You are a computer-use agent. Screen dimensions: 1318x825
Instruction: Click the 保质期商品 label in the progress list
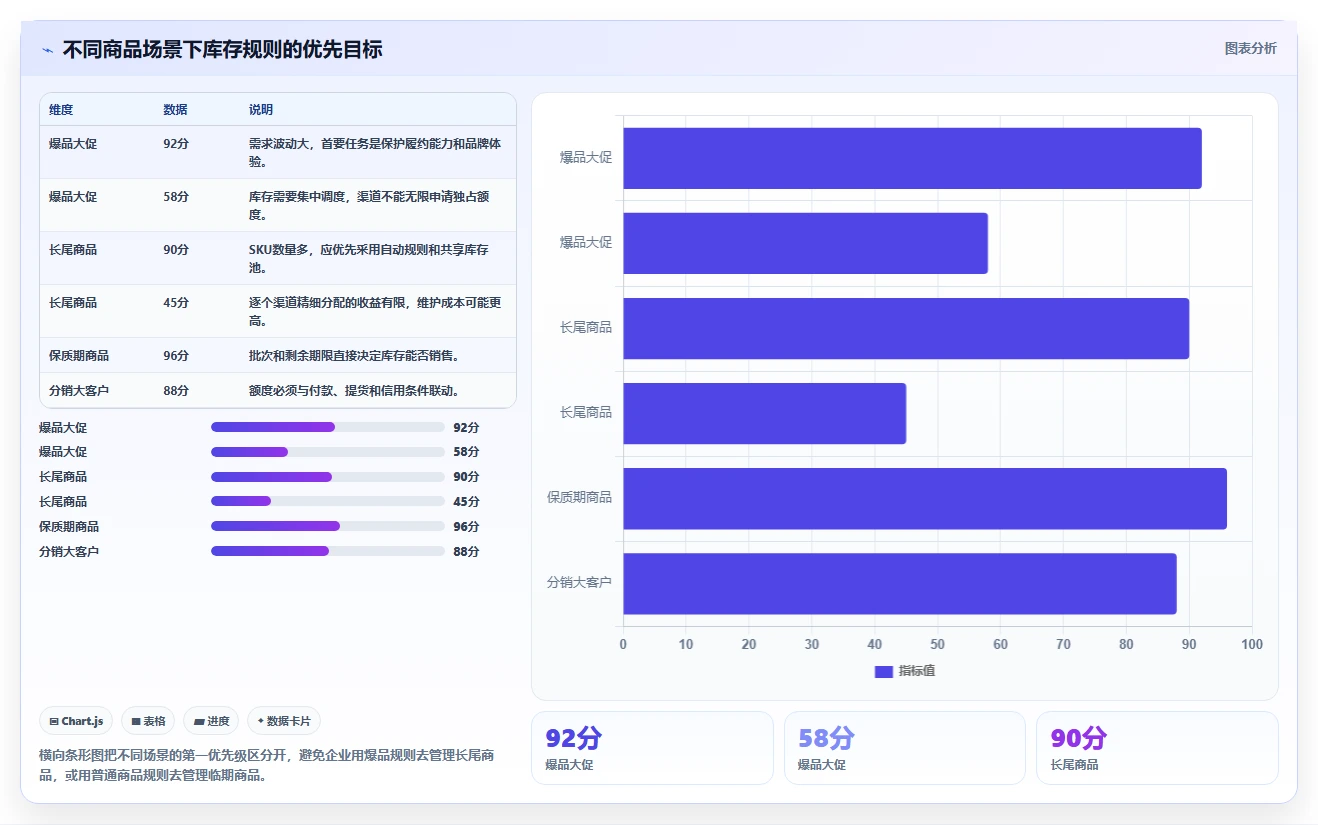coord(69,527)
